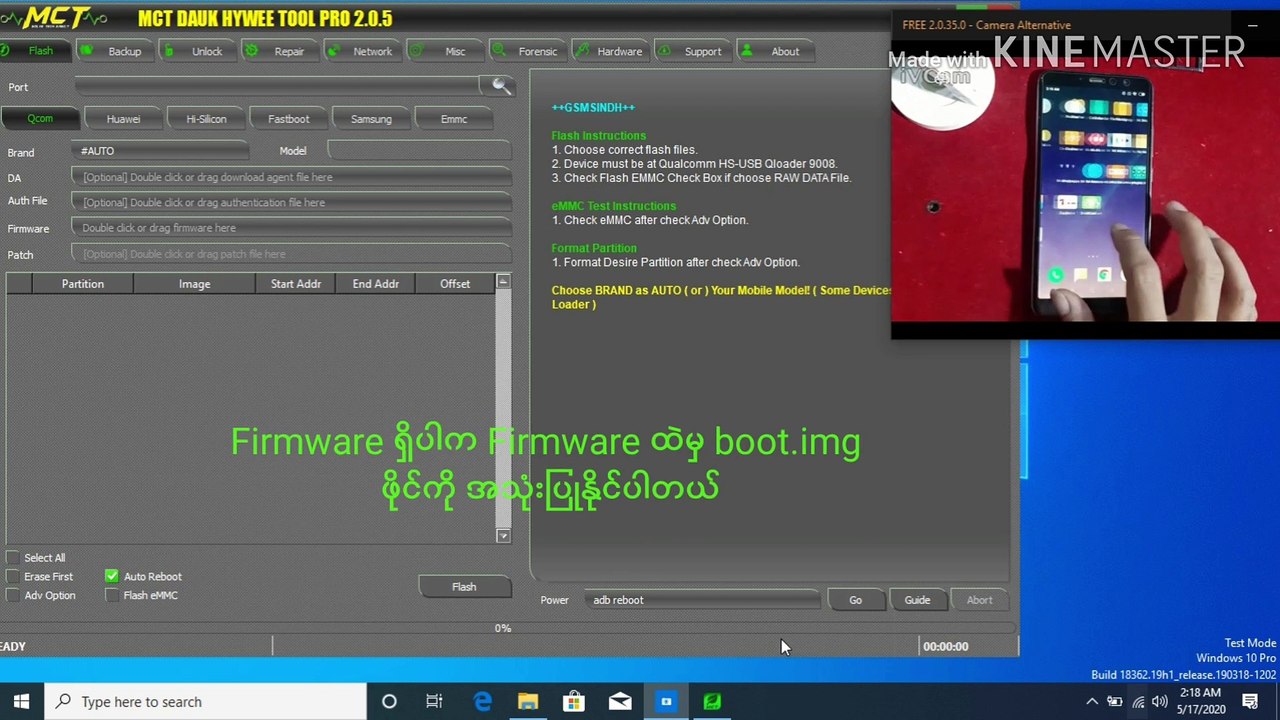
Task: Open the Model dropdown field
Action: tap(420, 151)
